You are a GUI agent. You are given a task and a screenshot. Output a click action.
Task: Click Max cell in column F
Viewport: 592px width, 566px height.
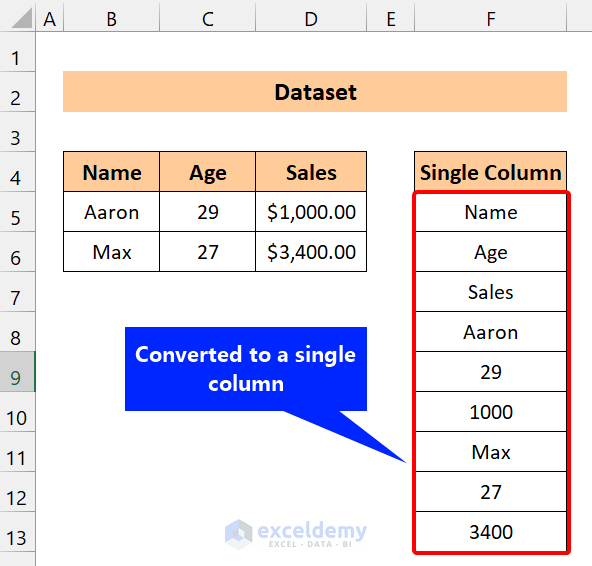tap(490, 452)
